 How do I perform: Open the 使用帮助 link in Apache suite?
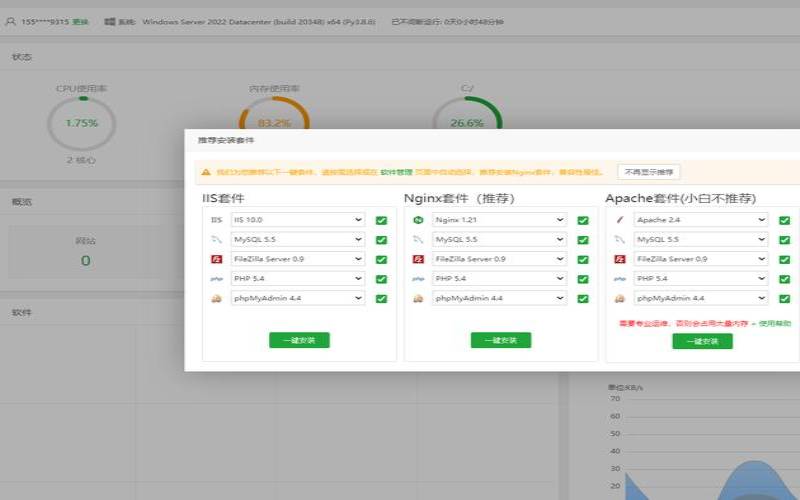pyautogui.click(x=775, y=323)
